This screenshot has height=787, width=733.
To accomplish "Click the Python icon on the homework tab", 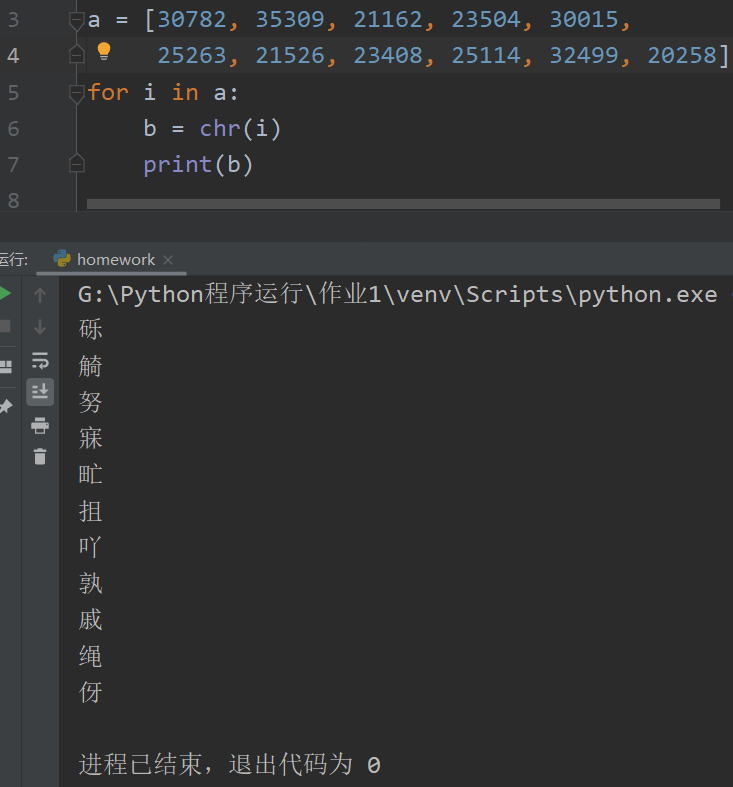I will click(62, 259).
